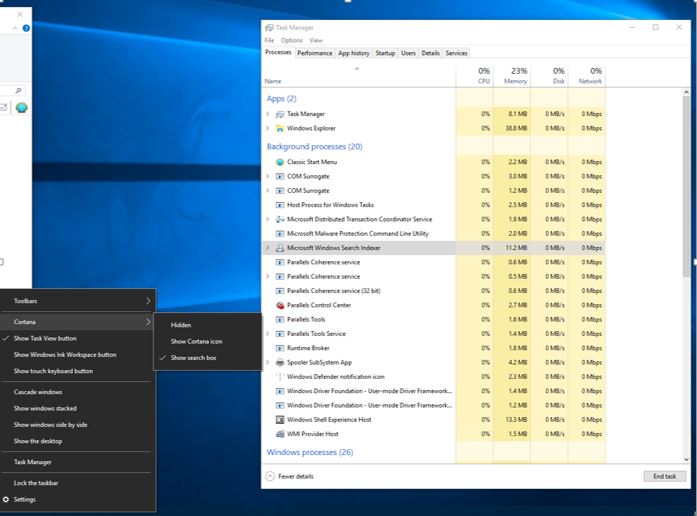Click the WMI Provider Host icon
This screenshot has height=516, width=697.
[x=280, y=434]
